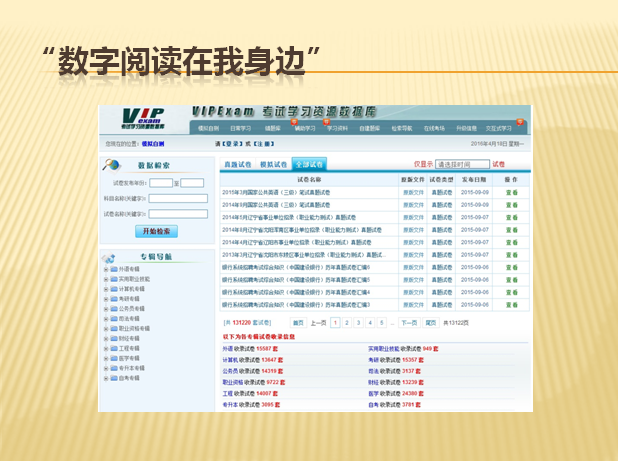Open the 请选择时间 dropdown
618x461 pixels.
[461, 164]
